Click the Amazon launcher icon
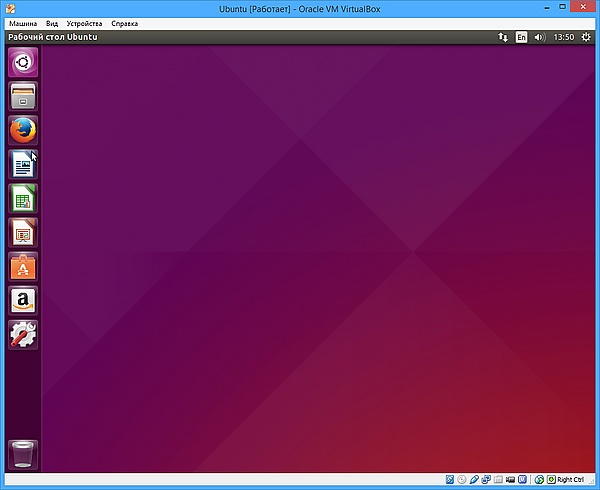This screenshot has height=490, width=600. pyautogui.click(x=22, y=300)
